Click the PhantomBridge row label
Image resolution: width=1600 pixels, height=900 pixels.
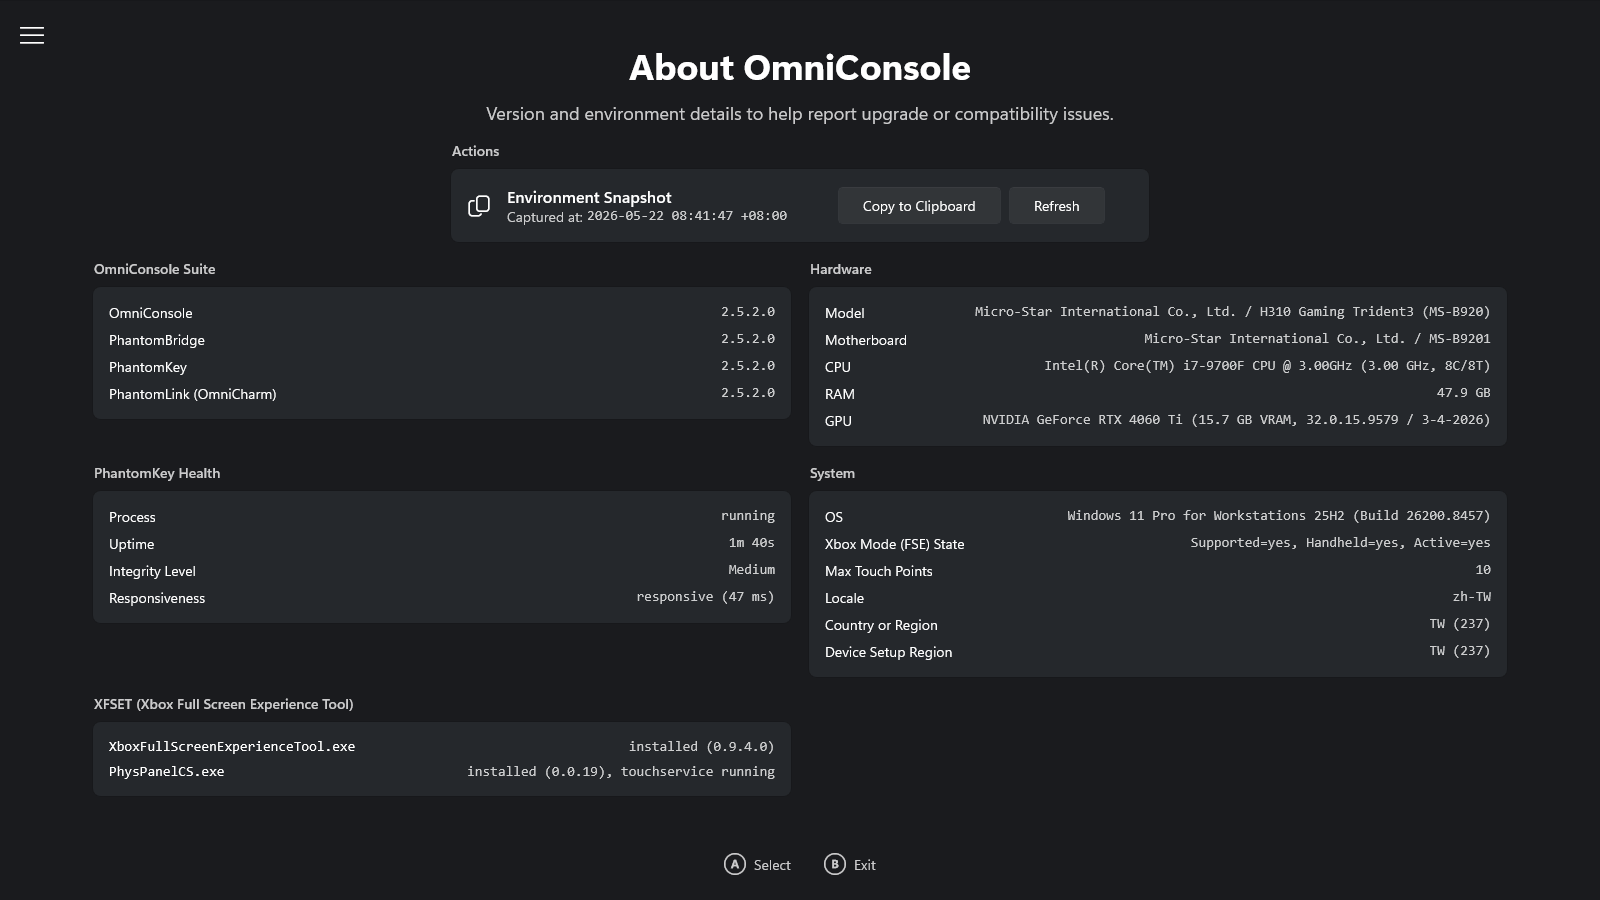[x=157, y=340]
